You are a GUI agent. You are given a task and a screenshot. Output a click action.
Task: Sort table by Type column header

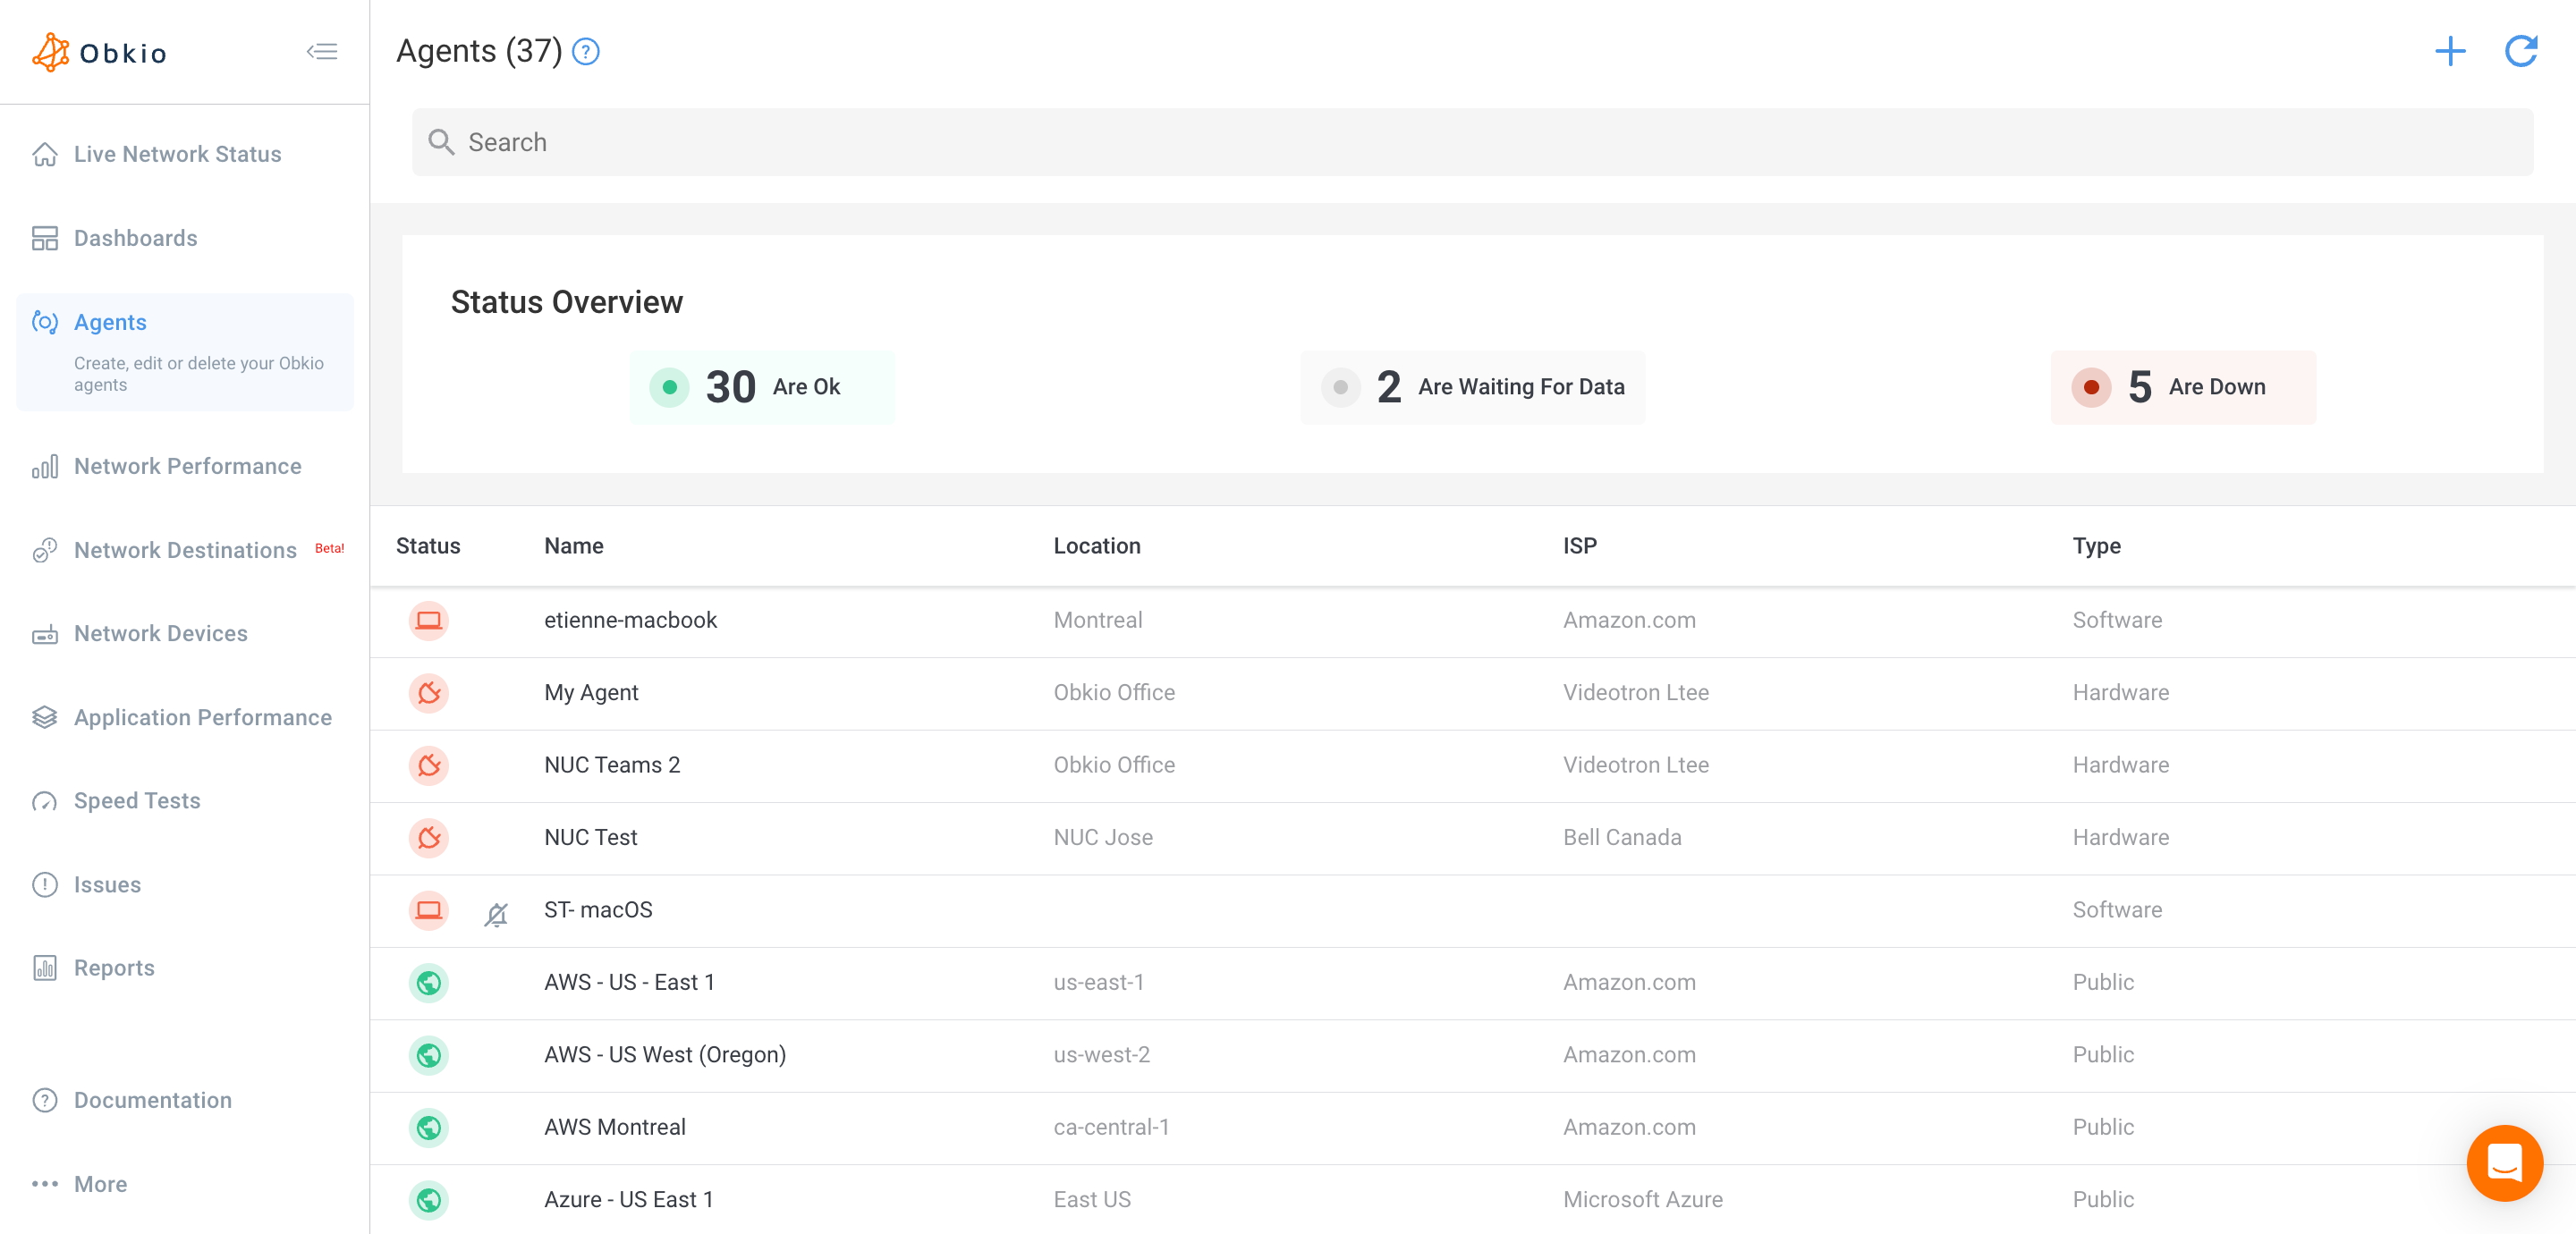pyautogui.click(x=2096, y=546)
